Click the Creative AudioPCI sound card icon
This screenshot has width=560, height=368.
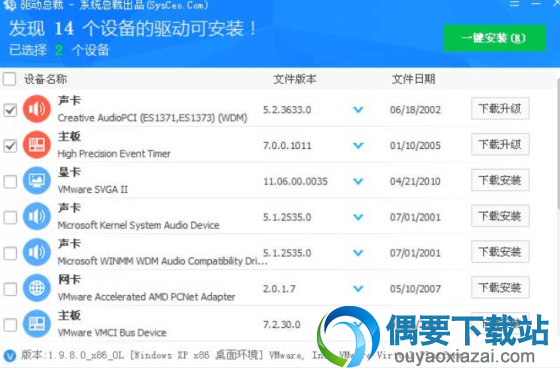click(37, 109)
